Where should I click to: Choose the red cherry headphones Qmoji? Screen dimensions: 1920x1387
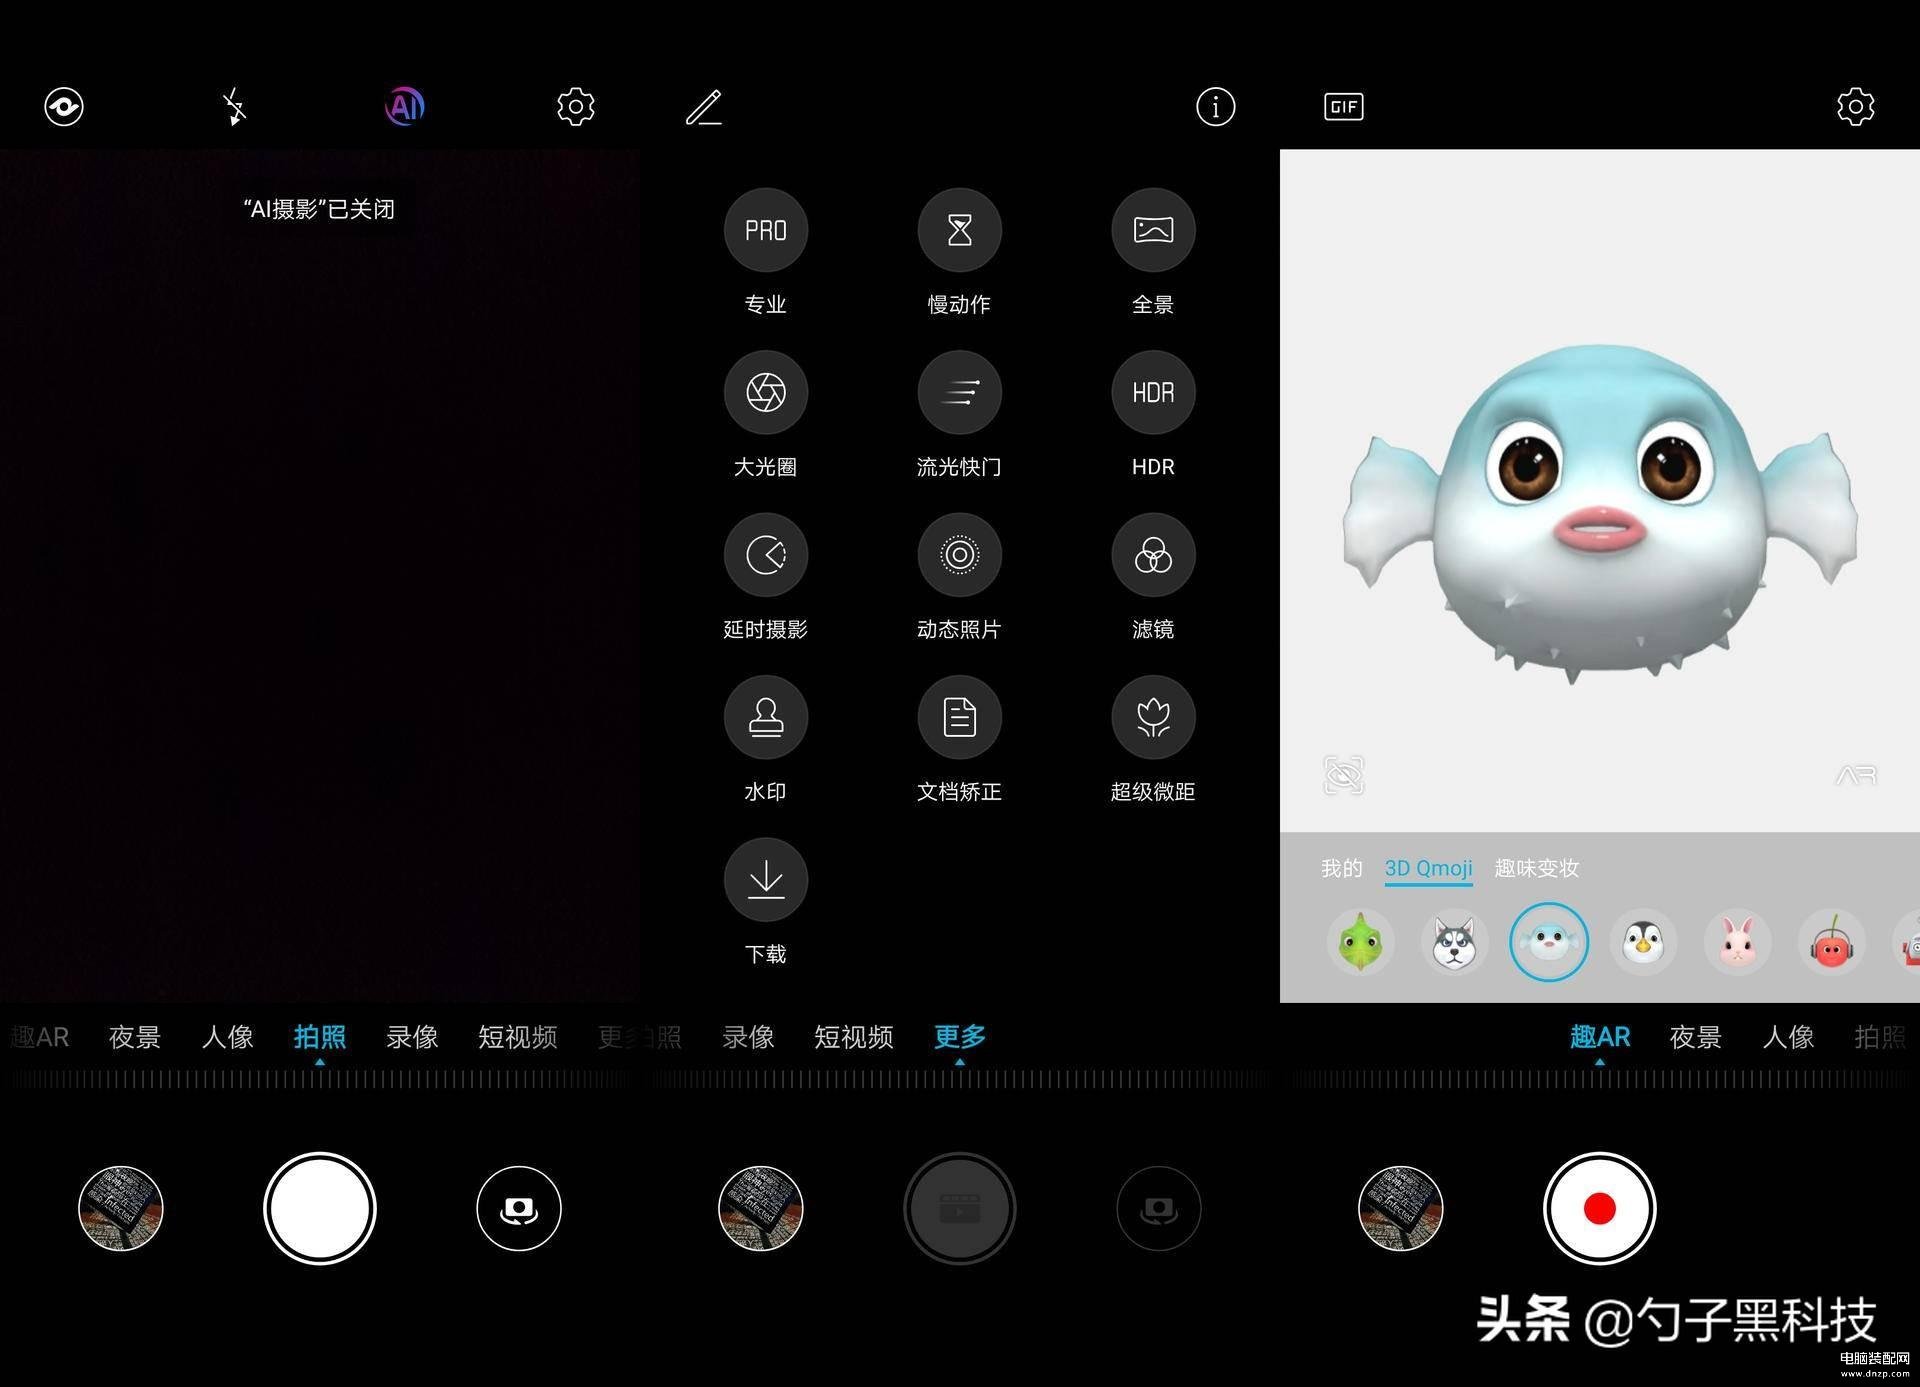pos(1831,942)
